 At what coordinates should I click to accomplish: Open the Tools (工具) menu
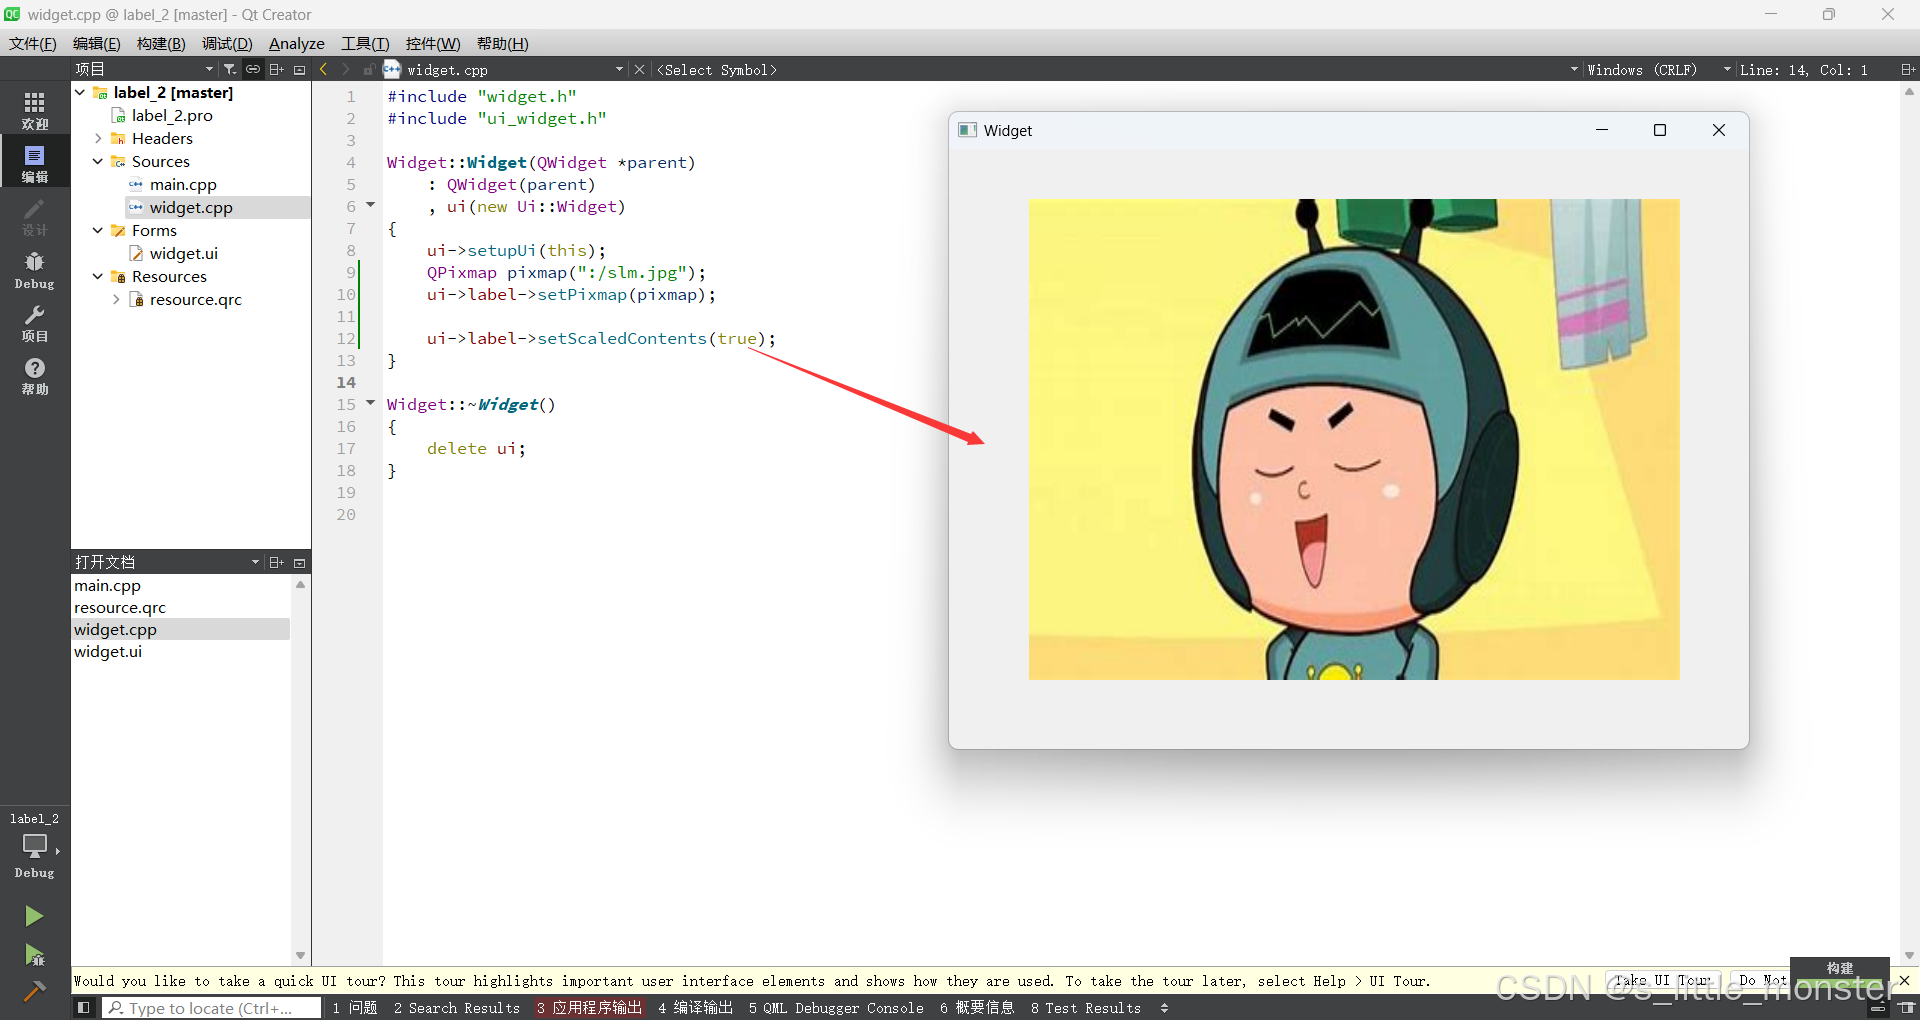[x=365, y=43]
